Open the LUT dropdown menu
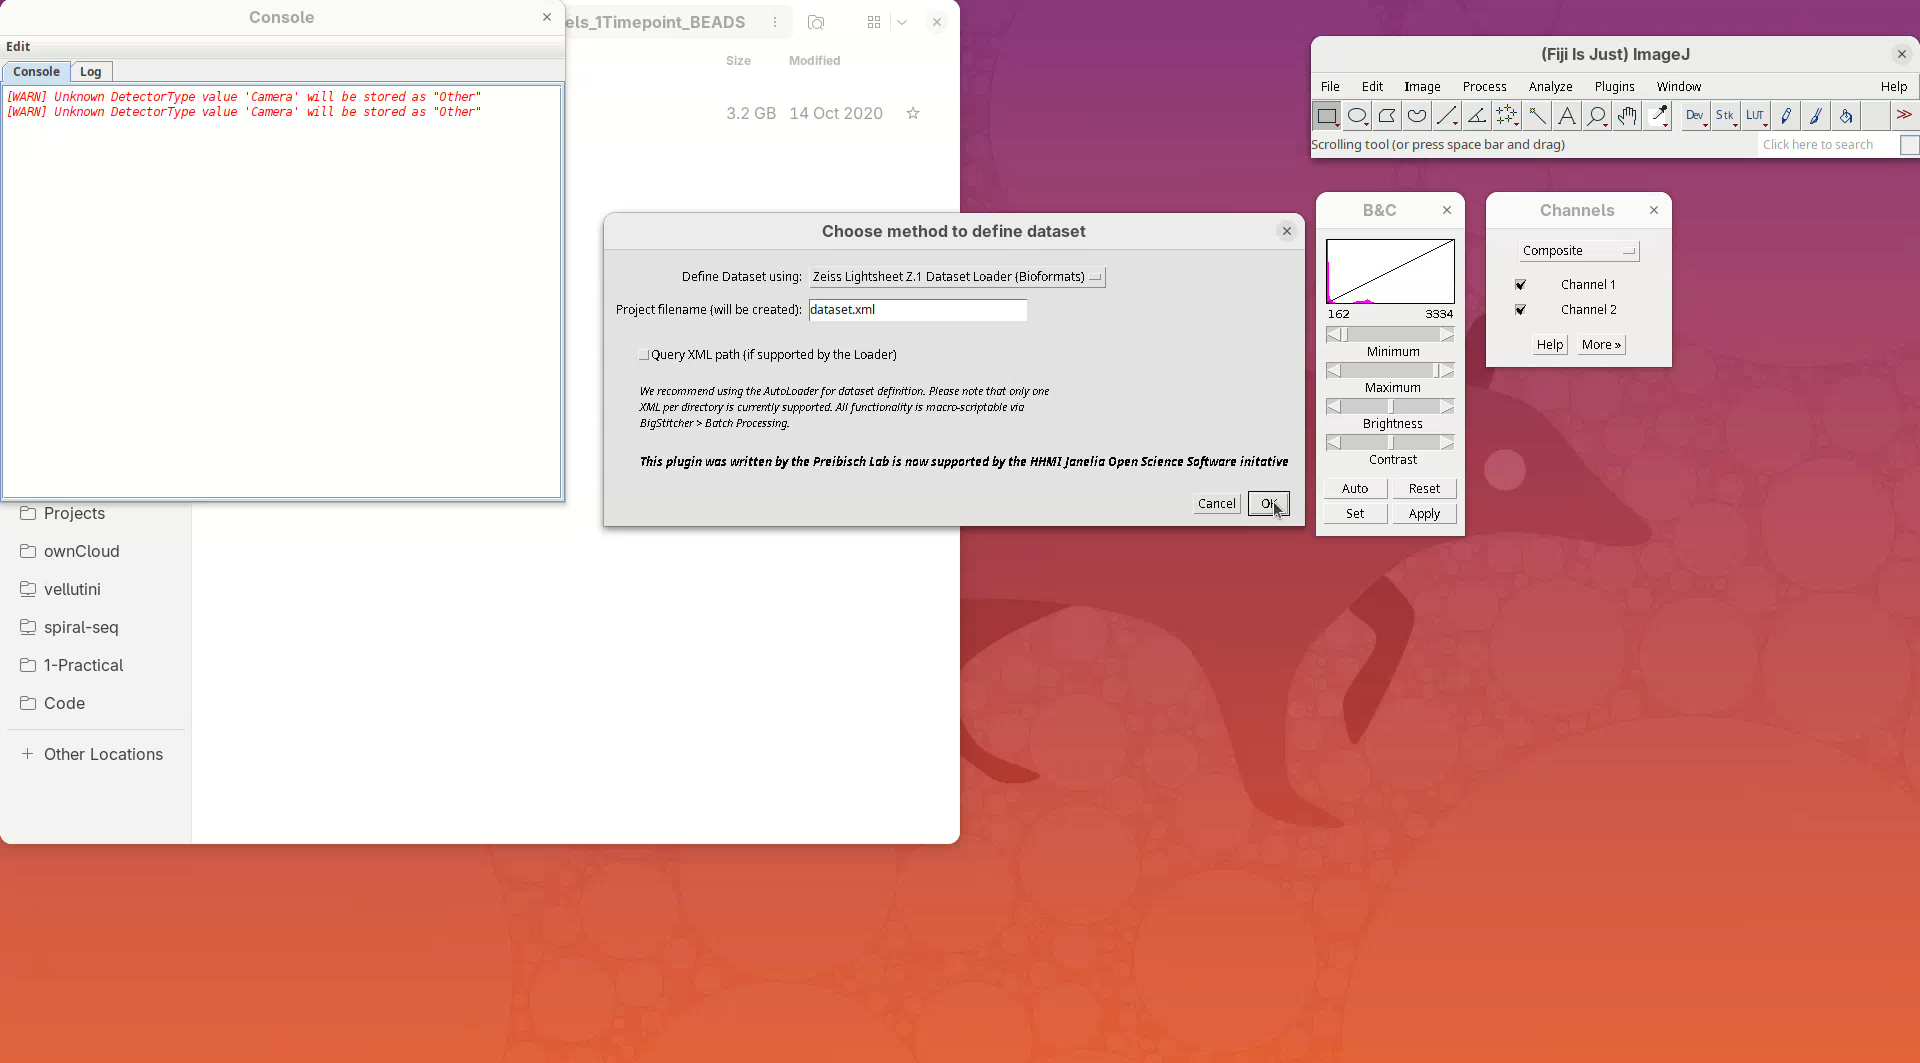 1755,116
